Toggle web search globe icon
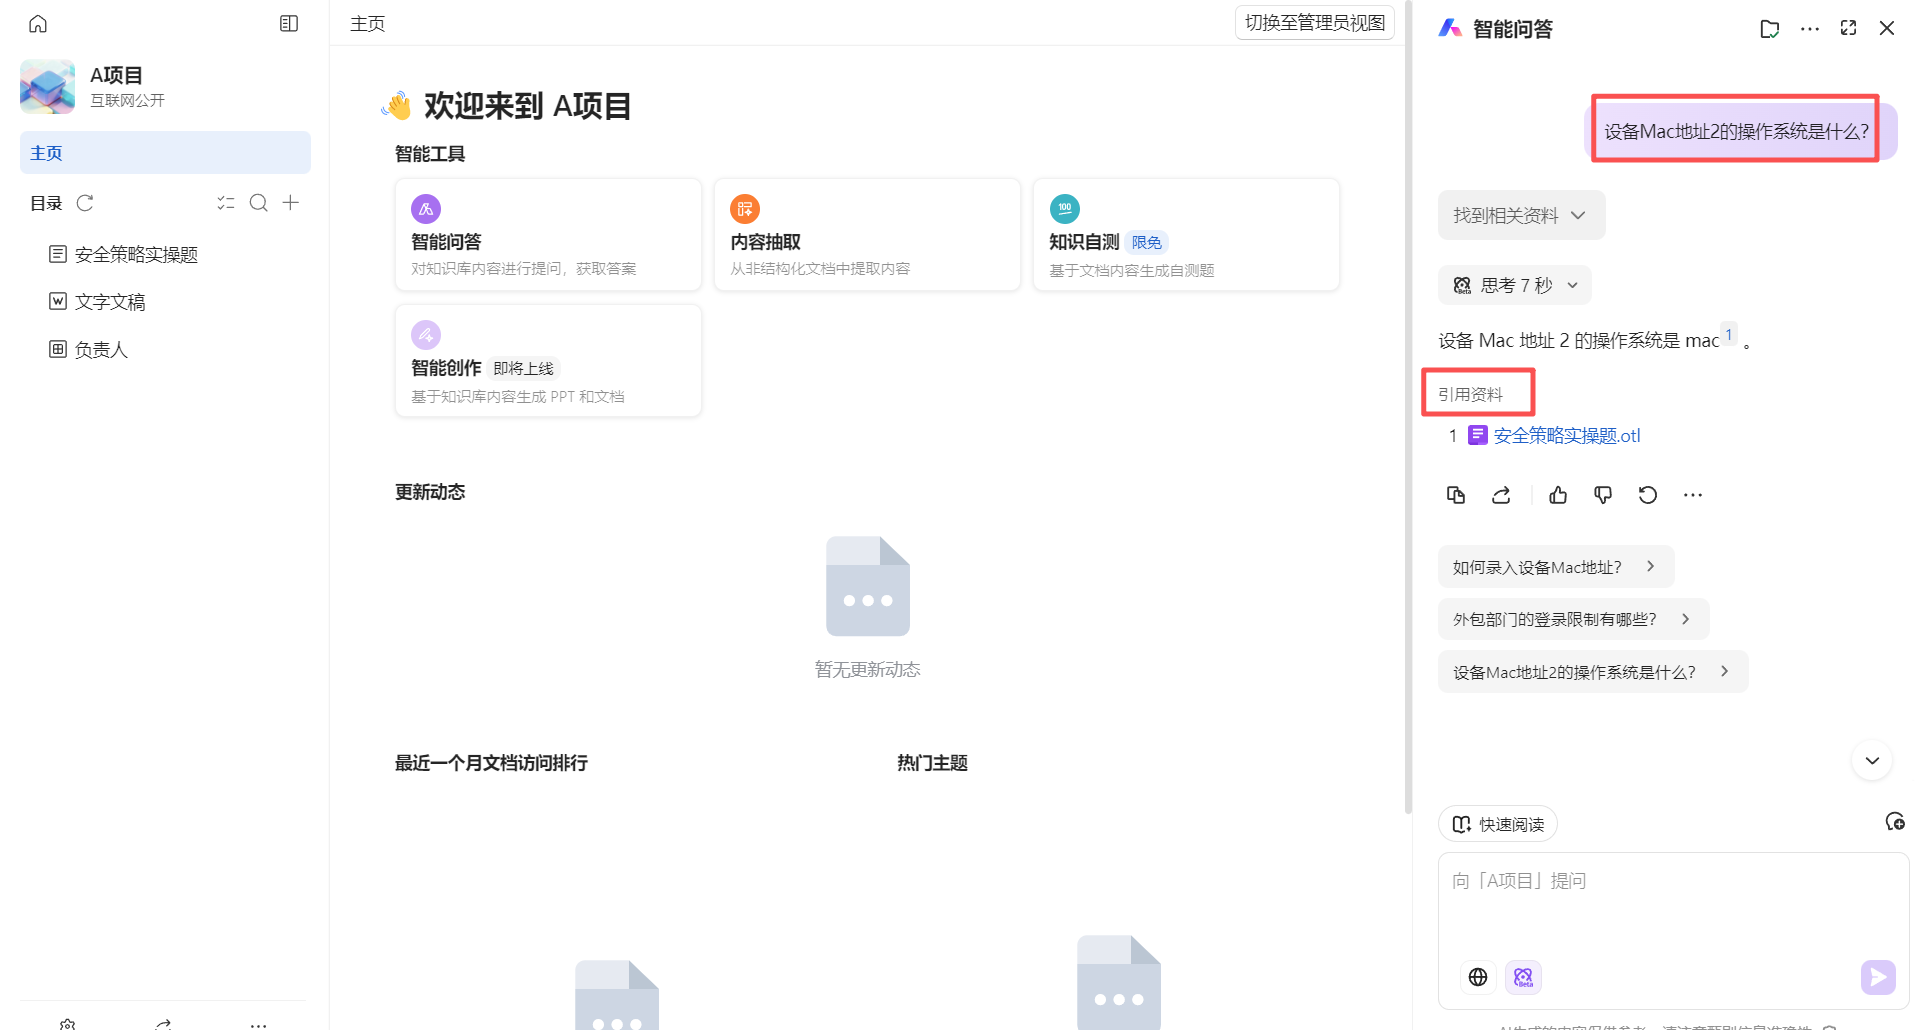Screen dimensions: 1920x1030 pos(1478,977)
